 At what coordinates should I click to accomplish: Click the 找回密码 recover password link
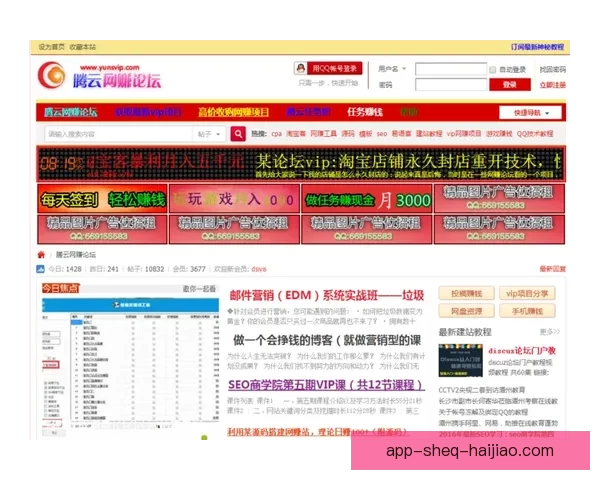tap(553, 70)
